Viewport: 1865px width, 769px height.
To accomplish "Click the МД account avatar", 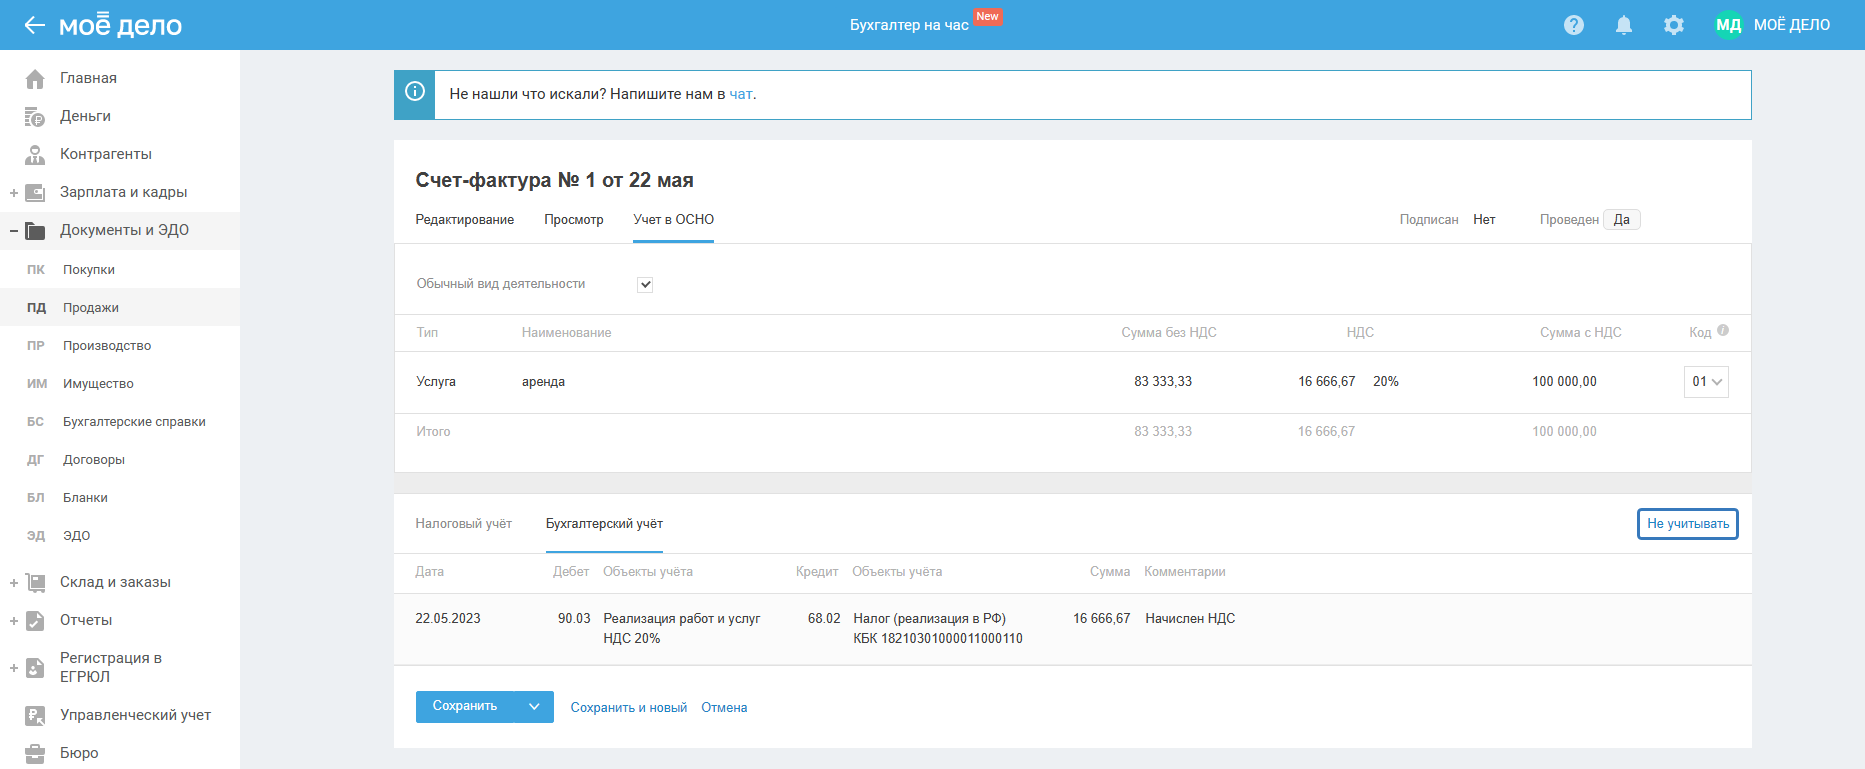I will pyautogui.click(x=1728, y=25).
